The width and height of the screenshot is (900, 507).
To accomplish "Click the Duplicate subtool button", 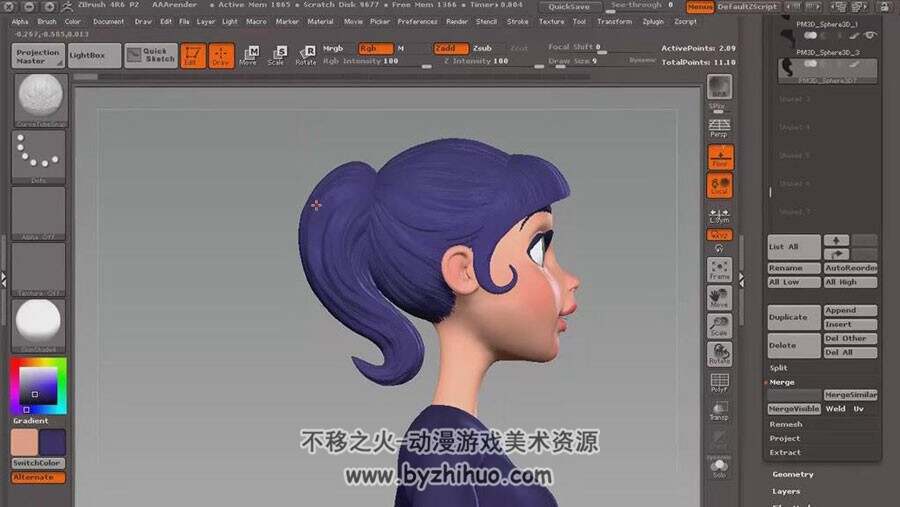I will (x=794, y=317).
